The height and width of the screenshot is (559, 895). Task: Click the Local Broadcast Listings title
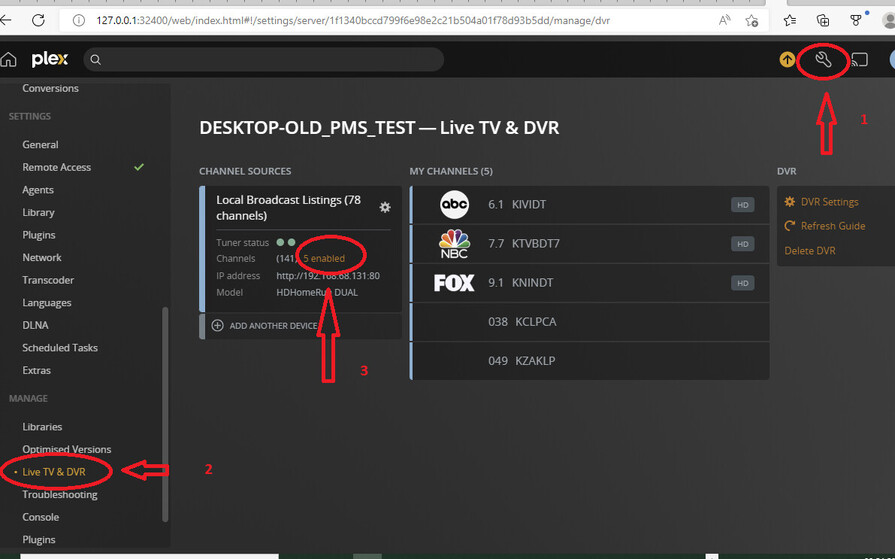[x=288, y=208]
